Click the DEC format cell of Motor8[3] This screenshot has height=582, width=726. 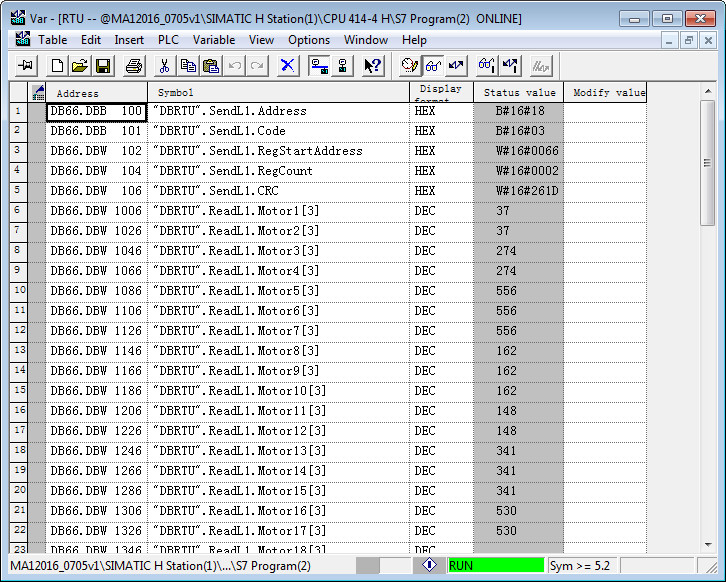coord(442,351)
